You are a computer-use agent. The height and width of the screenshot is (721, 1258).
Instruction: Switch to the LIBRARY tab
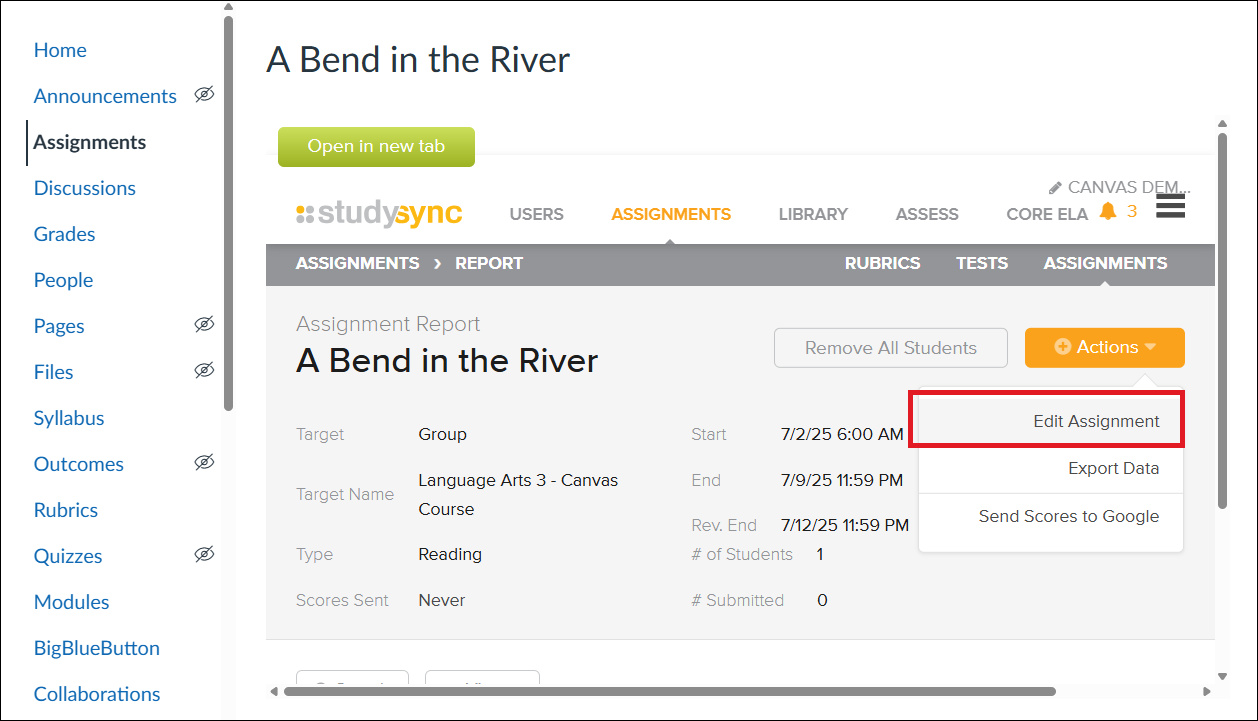(x=812, y=213)
